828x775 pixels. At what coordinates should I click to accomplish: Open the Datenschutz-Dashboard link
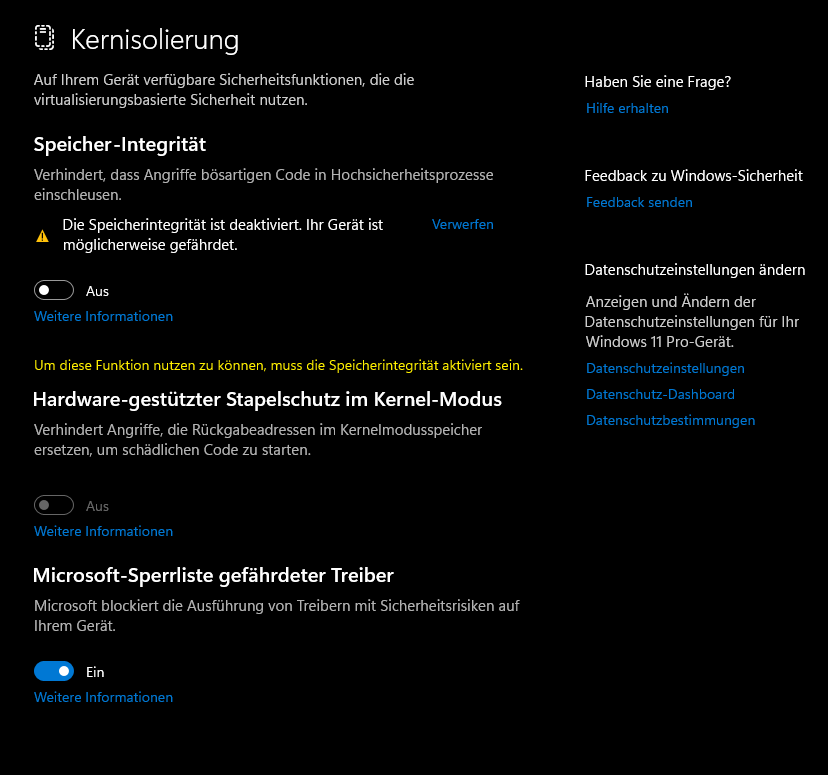[x=660, y=394]
